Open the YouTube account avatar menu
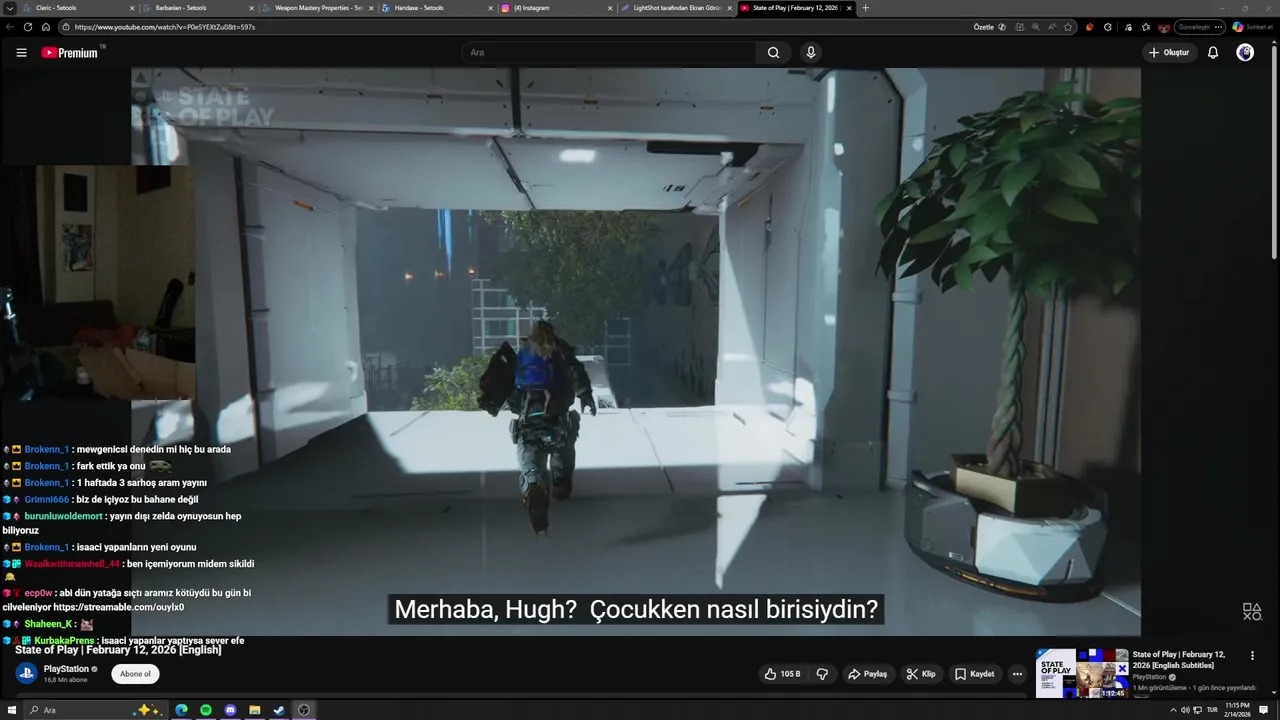Screen dimensions: 1280x720 [1245, 53]
